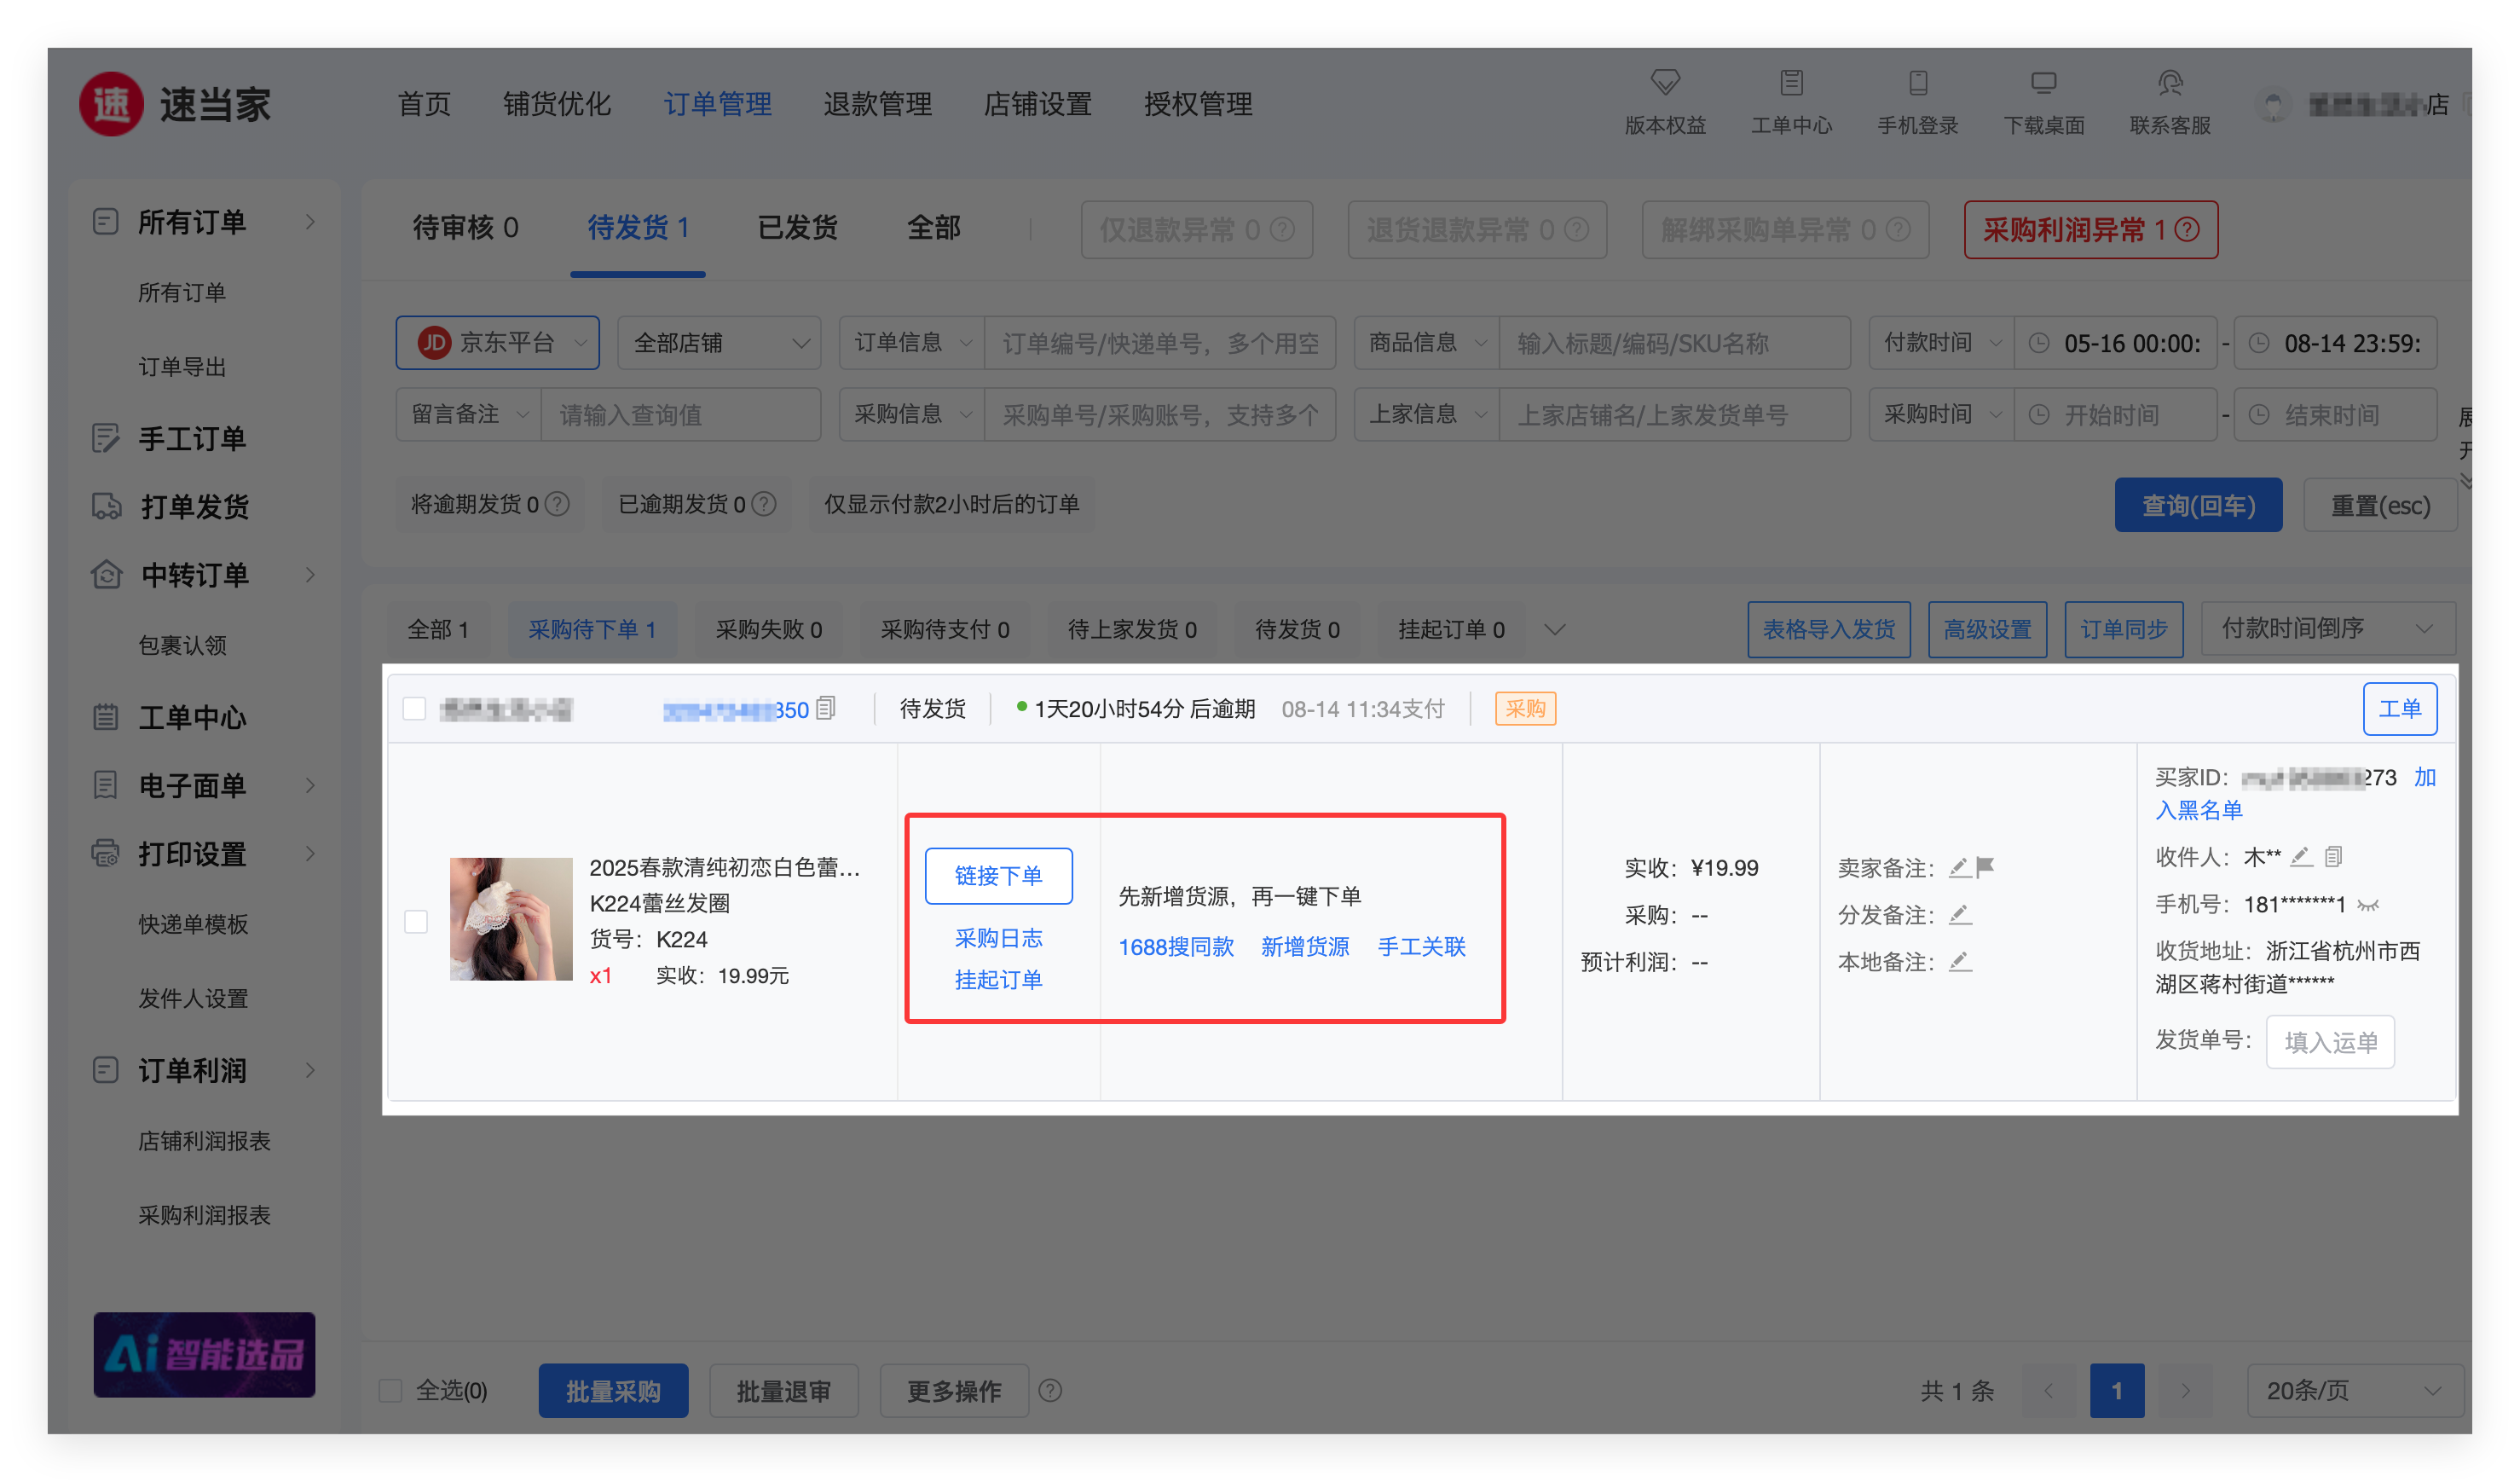2520x1482 pixels.
Task: Expand the 20条/页 page size dropdown
Action: (x=2353, y=1391)
